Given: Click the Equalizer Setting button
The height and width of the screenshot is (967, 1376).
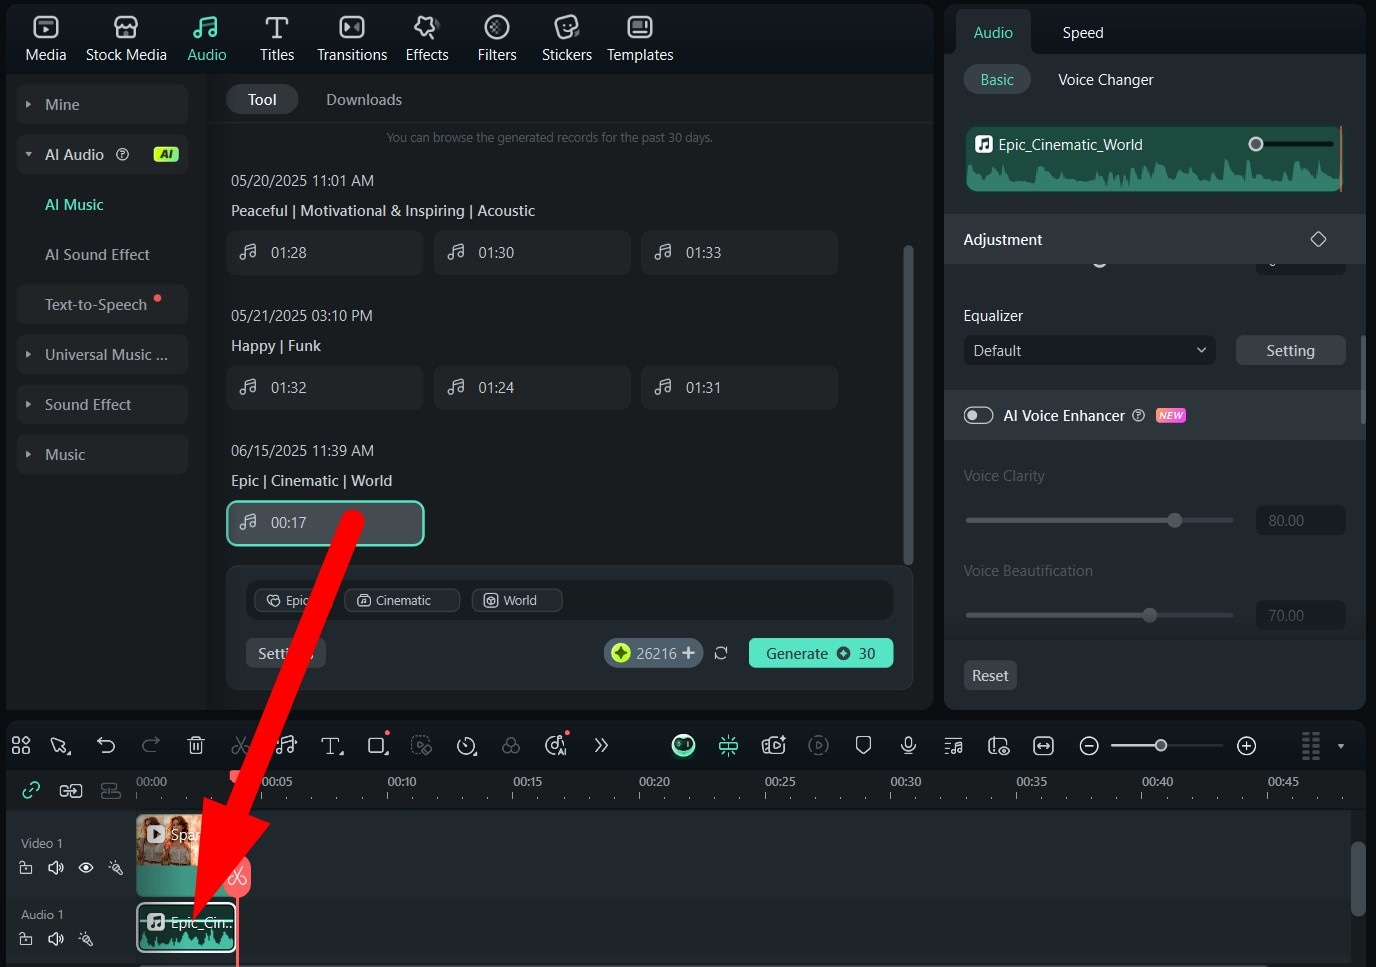Looking at the screenshot, I should coord(1290,350).
